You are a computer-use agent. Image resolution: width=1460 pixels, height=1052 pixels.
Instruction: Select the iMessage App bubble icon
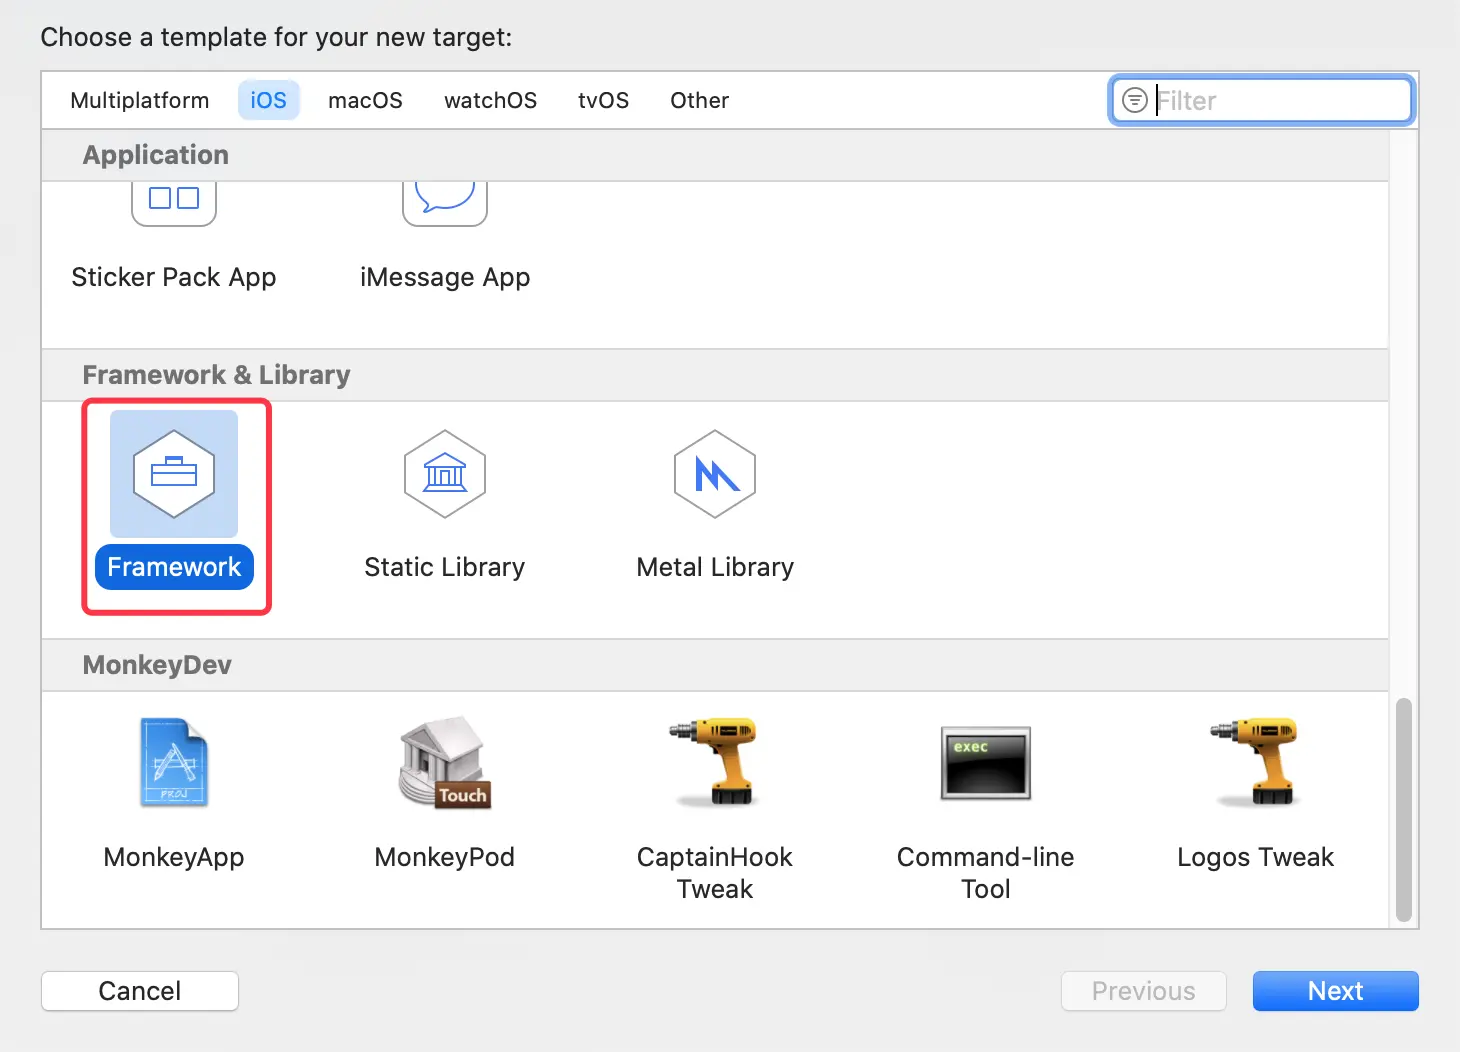pyautogui.click(x=445, y=205)
